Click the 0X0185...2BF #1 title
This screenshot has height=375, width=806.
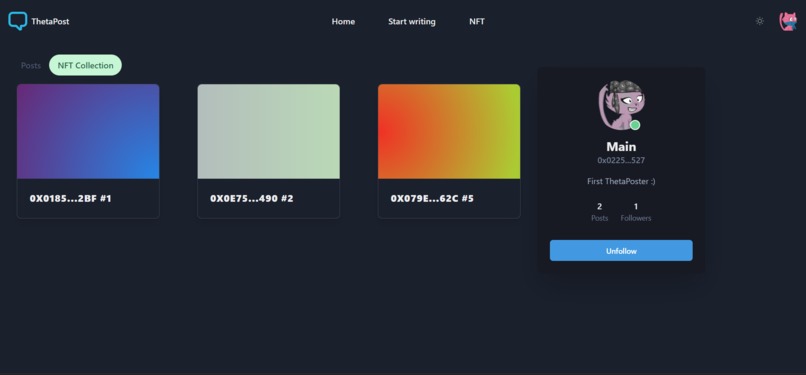[70, 198]
